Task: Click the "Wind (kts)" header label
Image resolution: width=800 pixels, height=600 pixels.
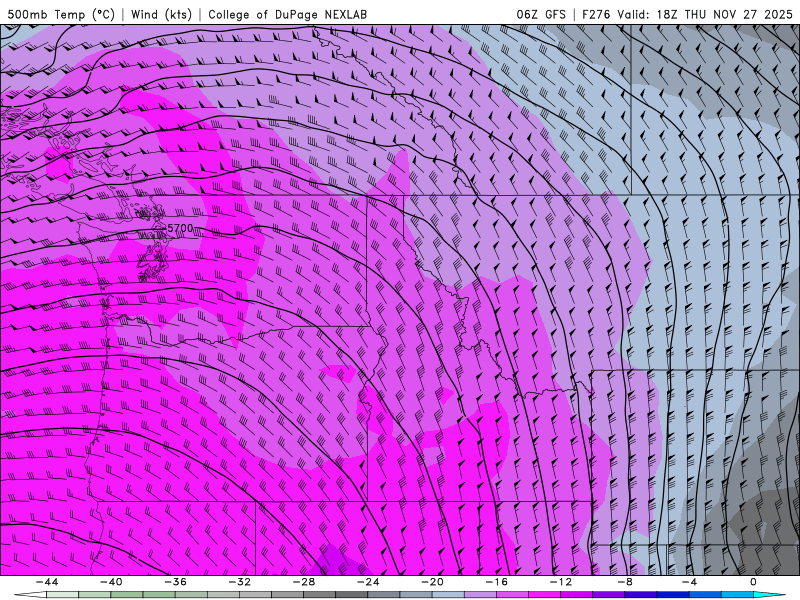Action: (x=161, y=14)
